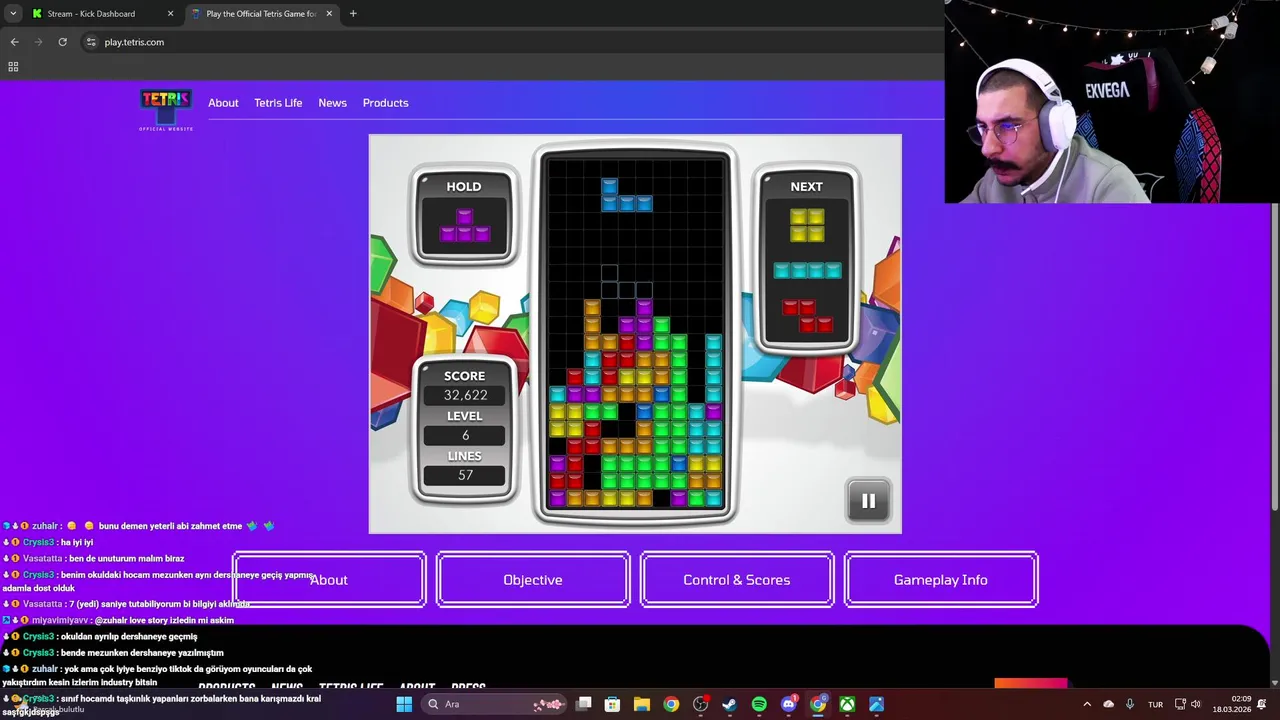Image resolution: width=1280 pixels, height=720 pixels.
Task: Click the Tetris official website logo
Action: pos(166,110)
